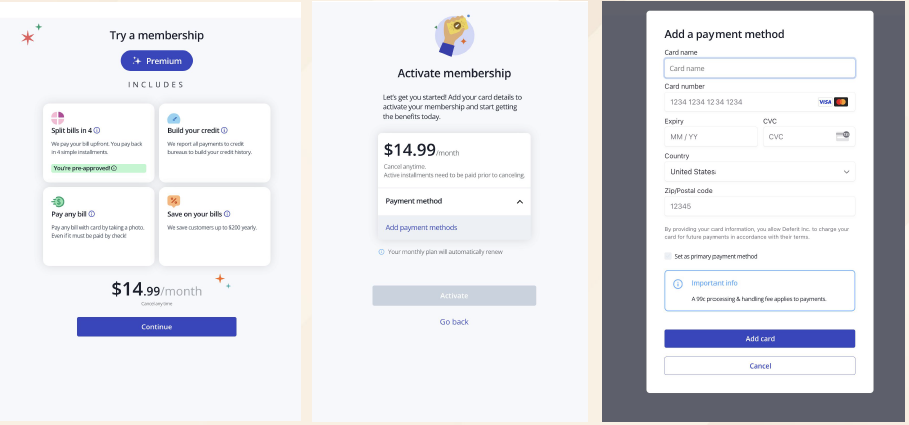Click Add payment methods link

pyautogui.click(x=421, y=227)
